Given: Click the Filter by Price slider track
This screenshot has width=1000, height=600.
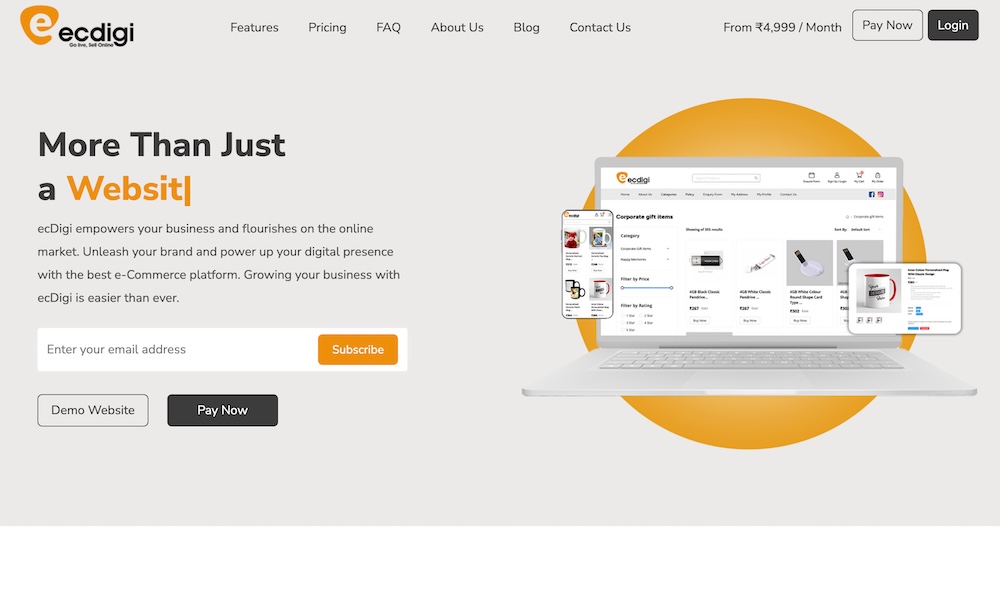Looking at the screenshot, I should [647, 288].
